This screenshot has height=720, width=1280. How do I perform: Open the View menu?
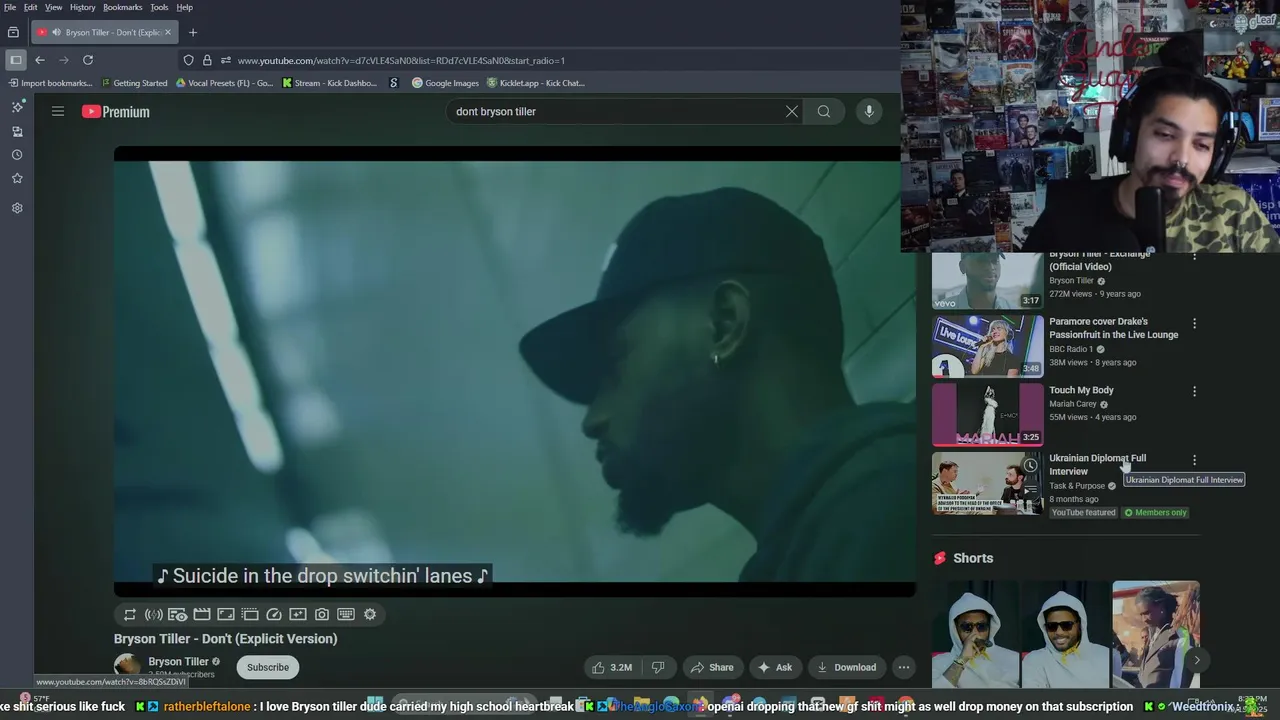[53, 7]
